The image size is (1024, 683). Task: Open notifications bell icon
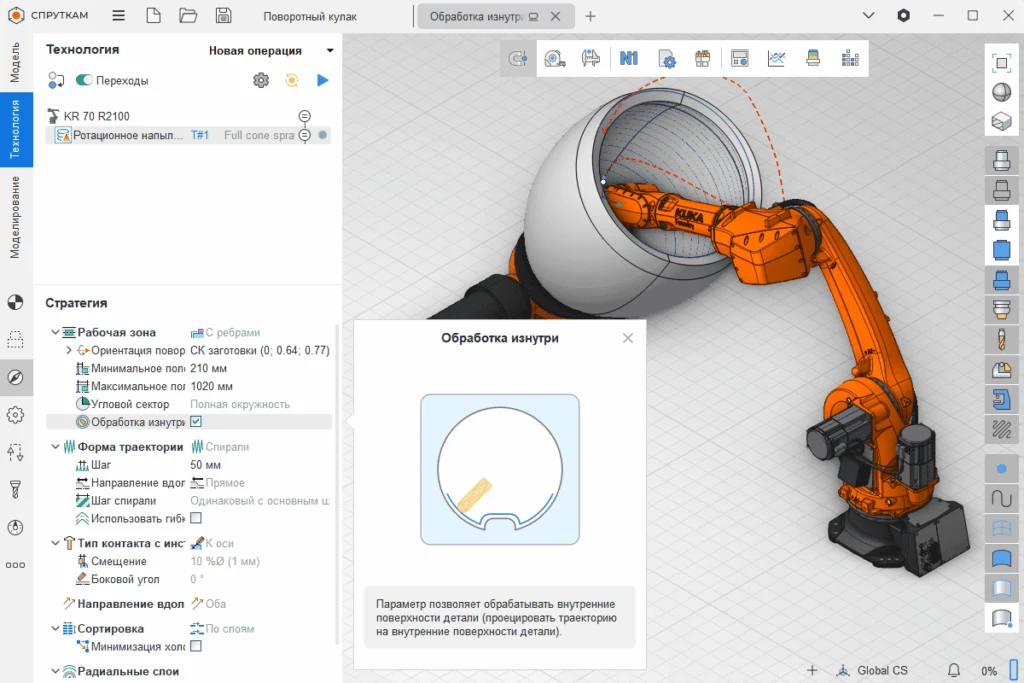[954, 670]
